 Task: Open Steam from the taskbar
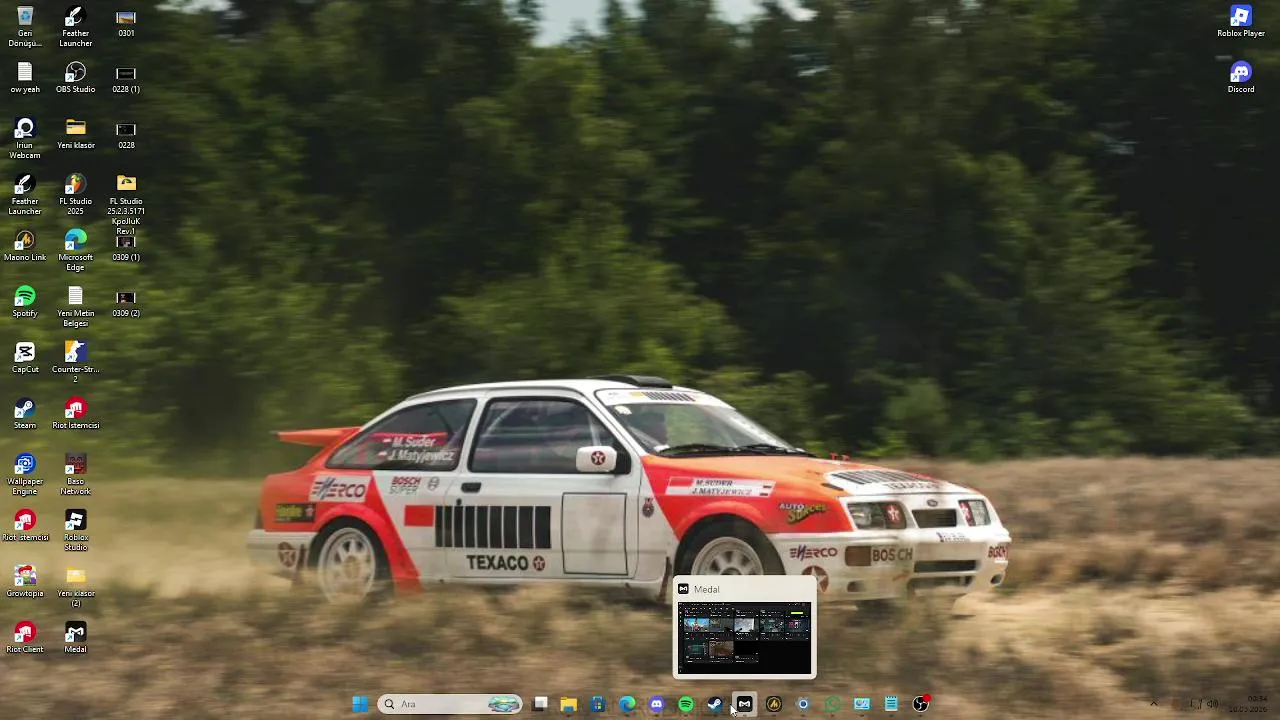715,704
